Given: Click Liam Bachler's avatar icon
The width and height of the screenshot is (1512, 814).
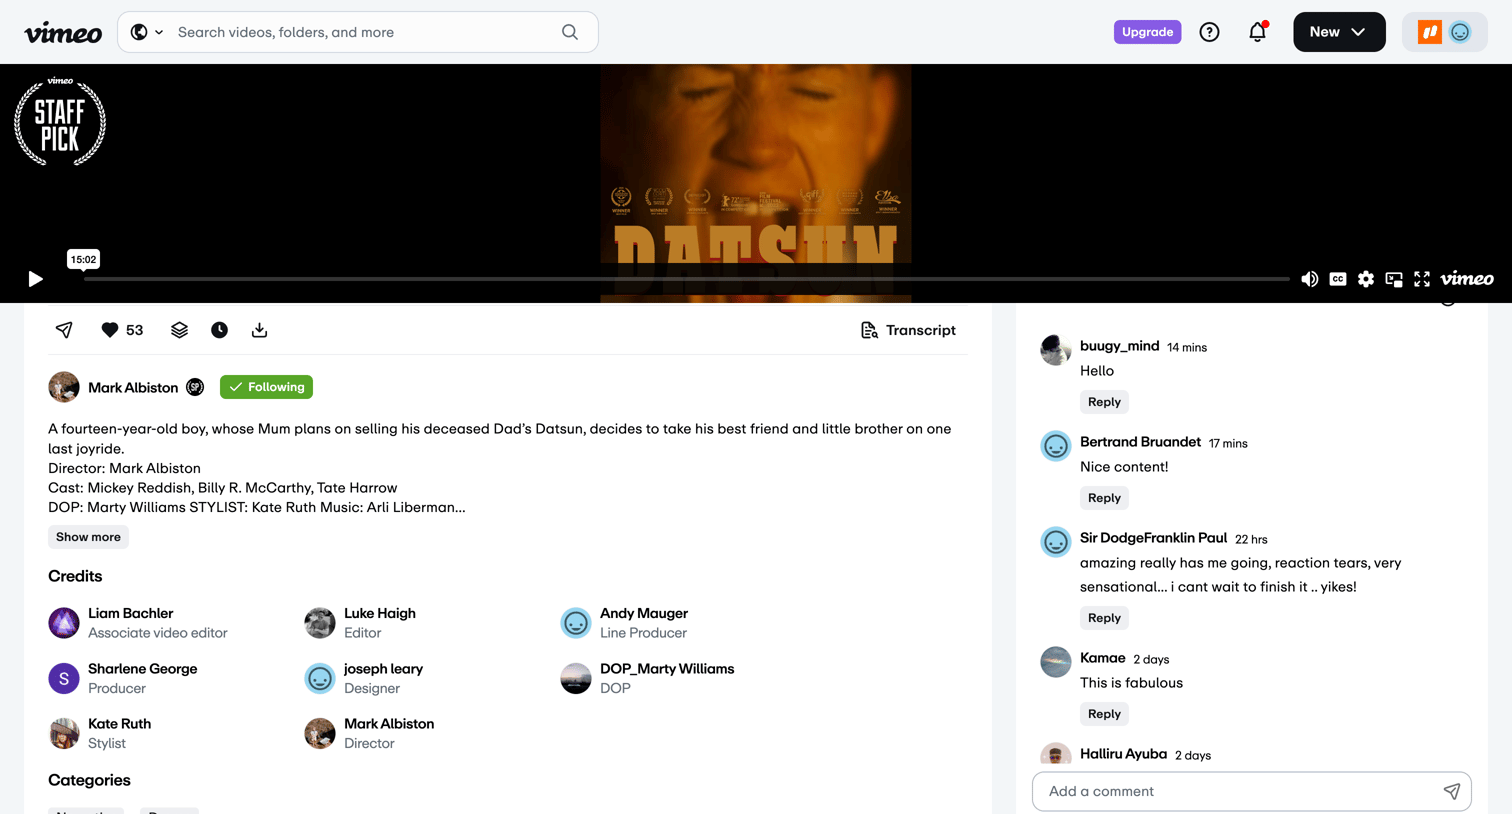Looking at the screenshot, I should 64,623.
